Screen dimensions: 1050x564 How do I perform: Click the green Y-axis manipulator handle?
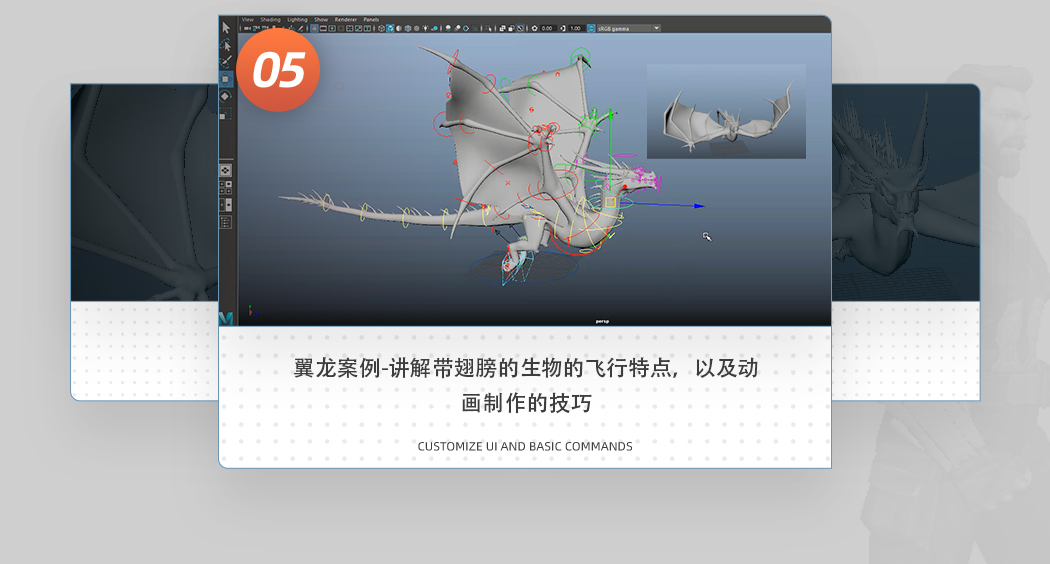[611, 115]
